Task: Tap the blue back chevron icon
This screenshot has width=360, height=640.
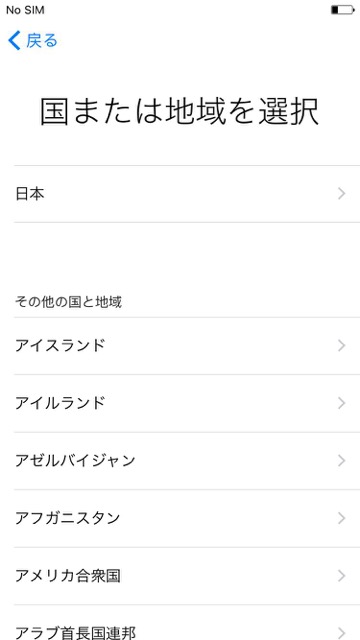Action: pyautogui.click(x=14, y=41)
